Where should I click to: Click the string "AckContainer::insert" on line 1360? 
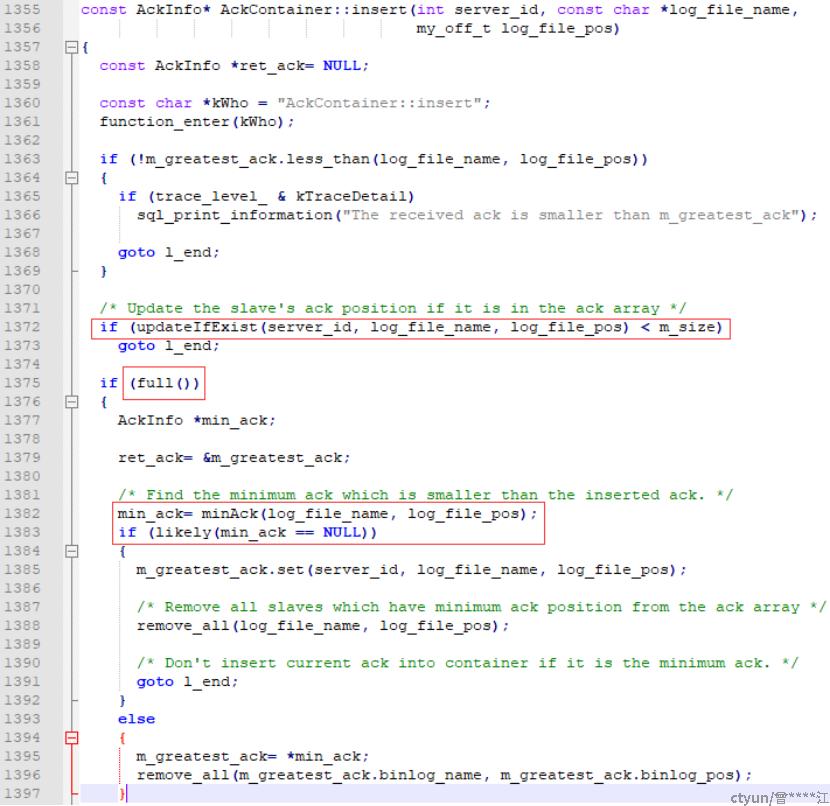(x=379, y=103)
